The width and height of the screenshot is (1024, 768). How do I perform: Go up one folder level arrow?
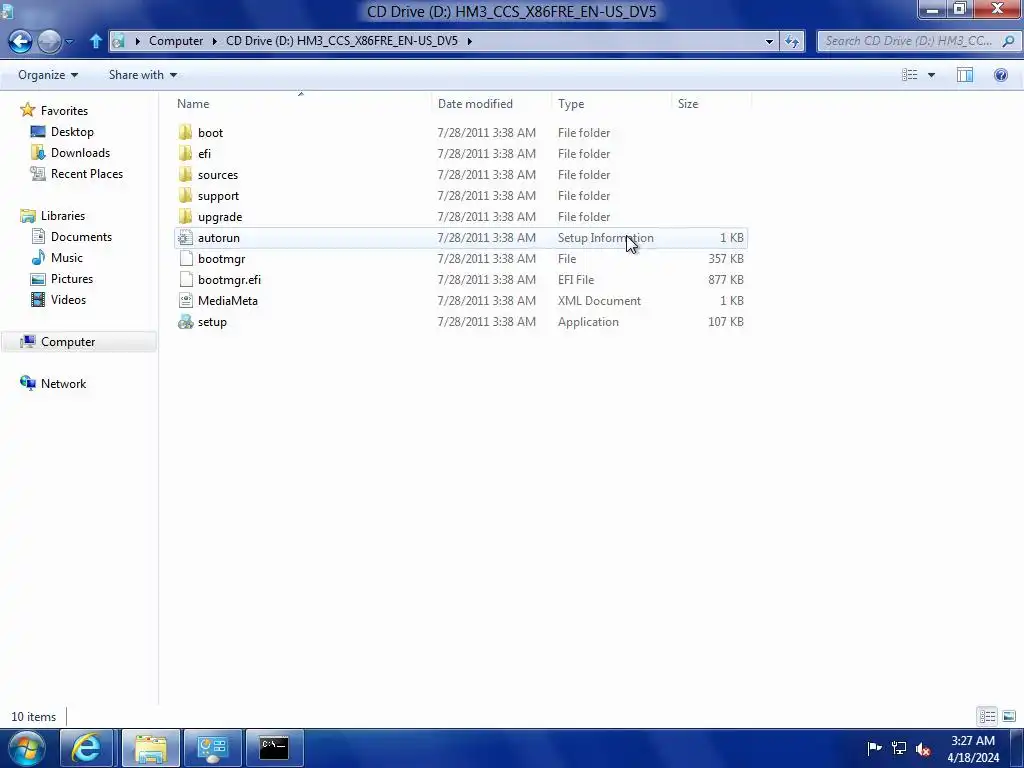point(95,41)
